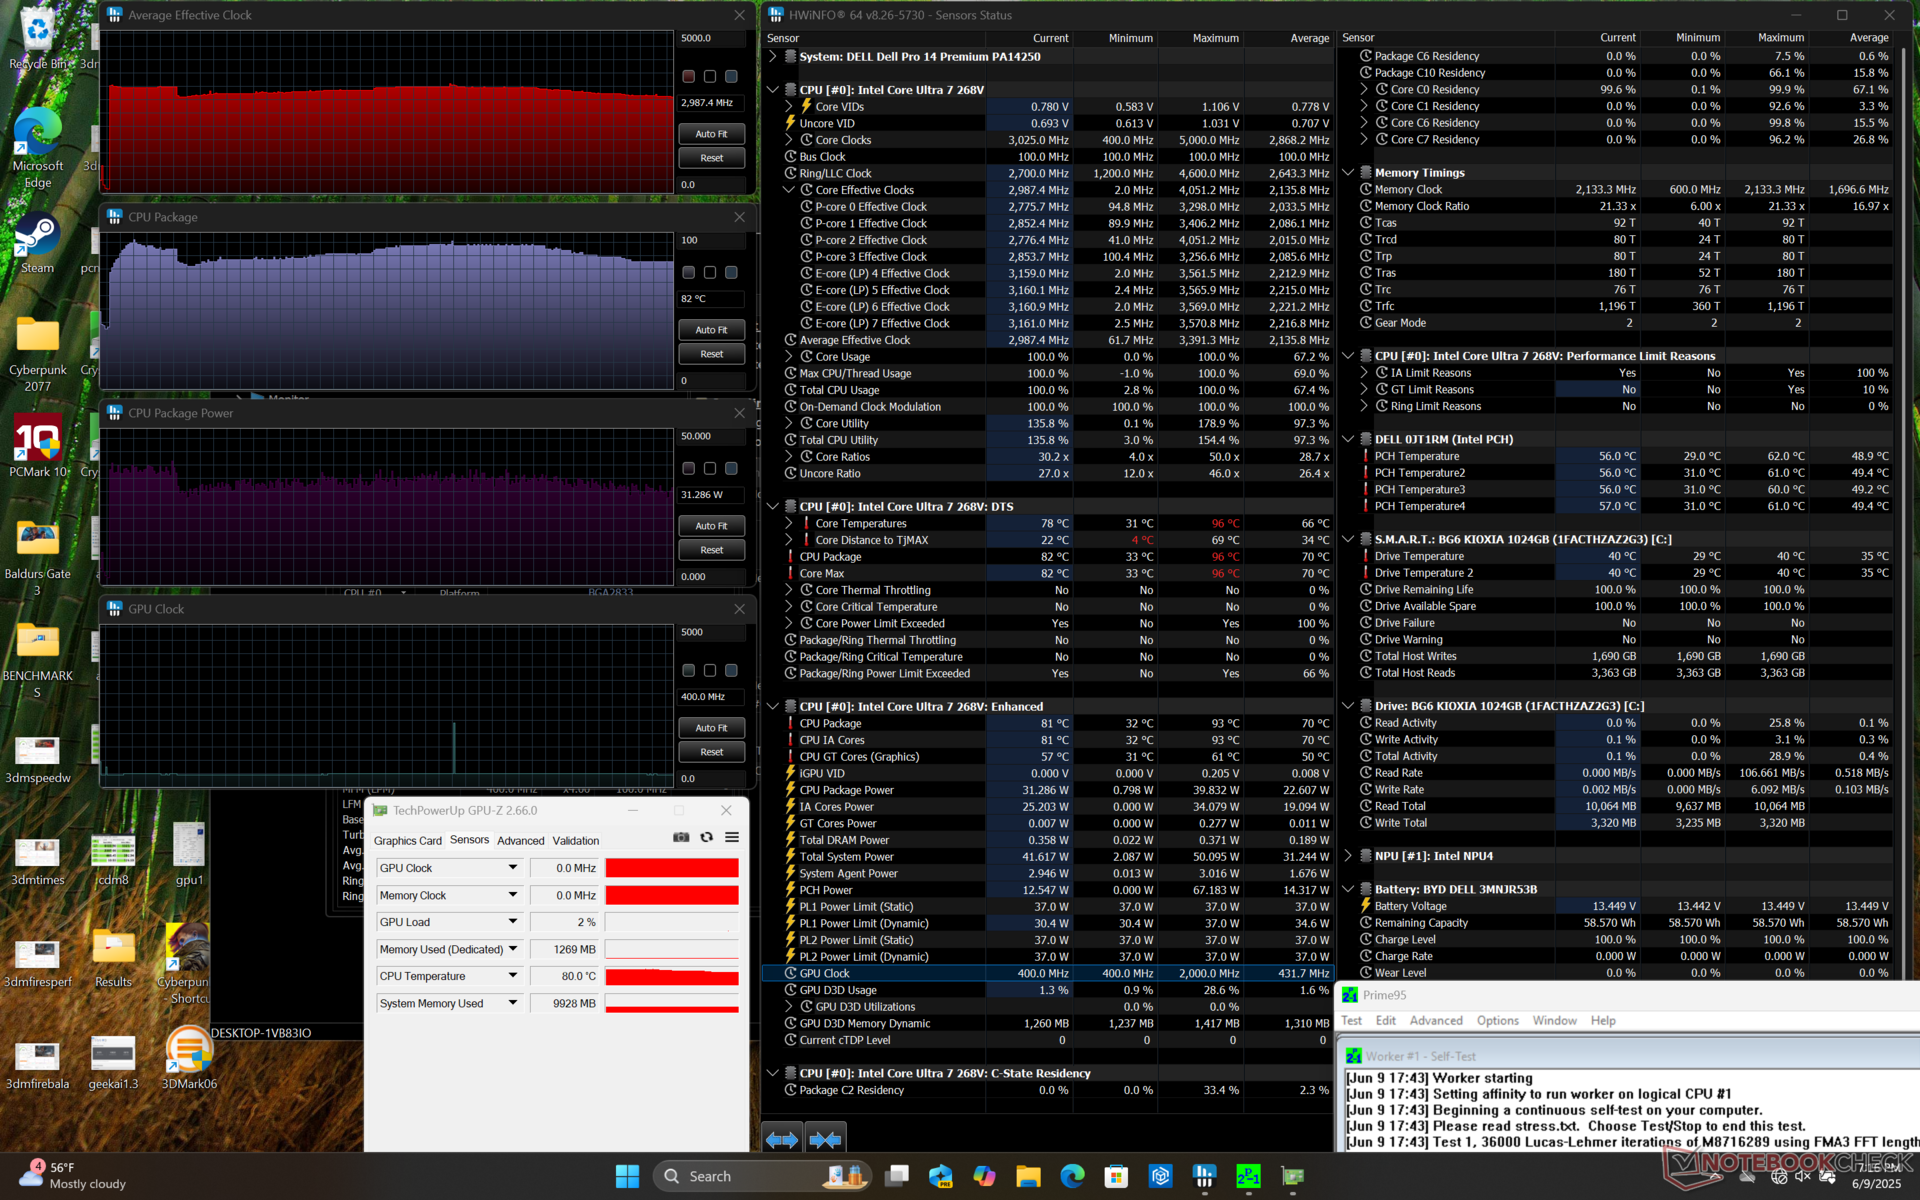Click GPU-Z refresh sensors icon
This screenshot has width=1920, height=1200.
[707, 838]
